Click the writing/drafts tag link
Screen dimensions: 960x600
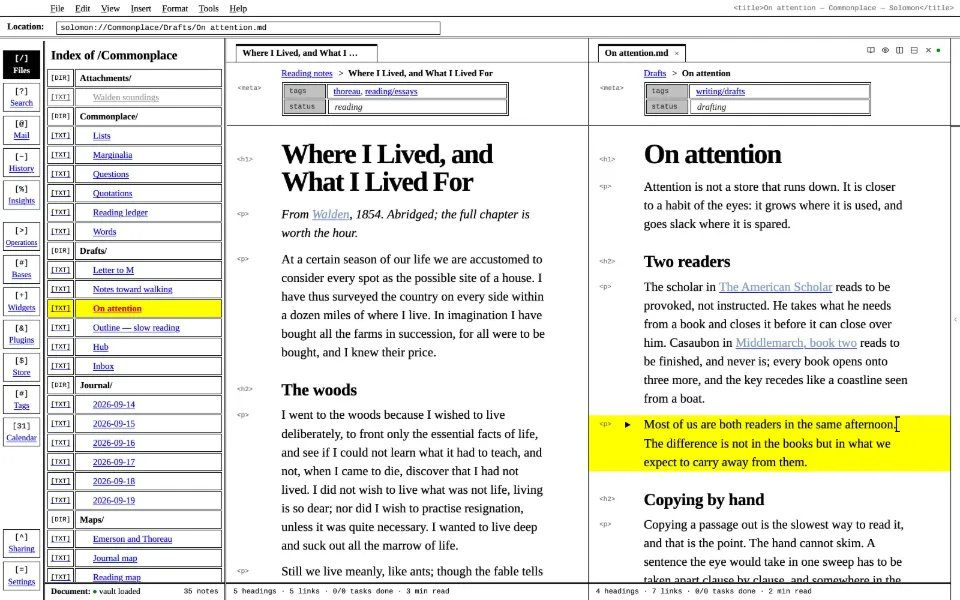[720, 91]
